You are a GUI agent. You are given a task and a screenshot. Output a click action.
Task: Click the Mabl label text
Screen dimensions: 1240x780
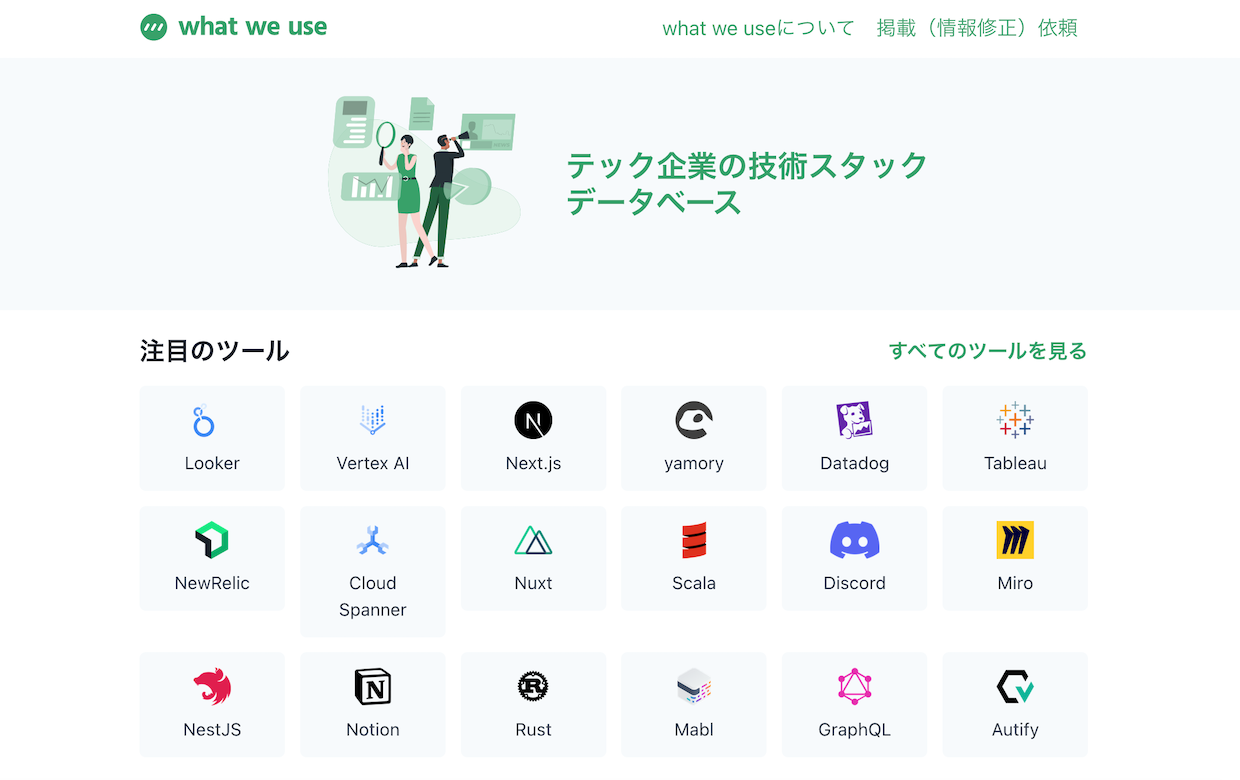(x=694, y=729)
